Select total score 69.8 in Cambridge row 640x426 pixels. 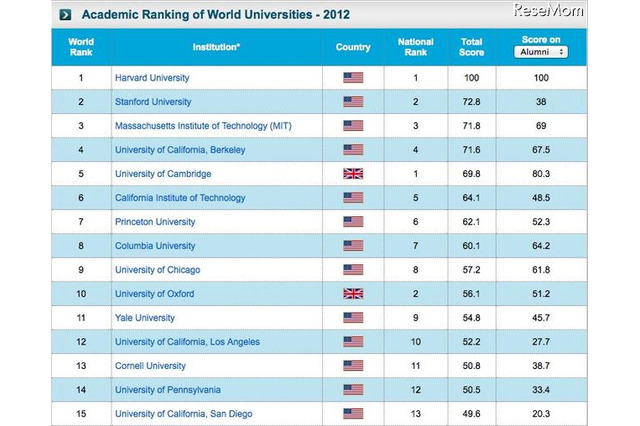[x=471, y=174]
